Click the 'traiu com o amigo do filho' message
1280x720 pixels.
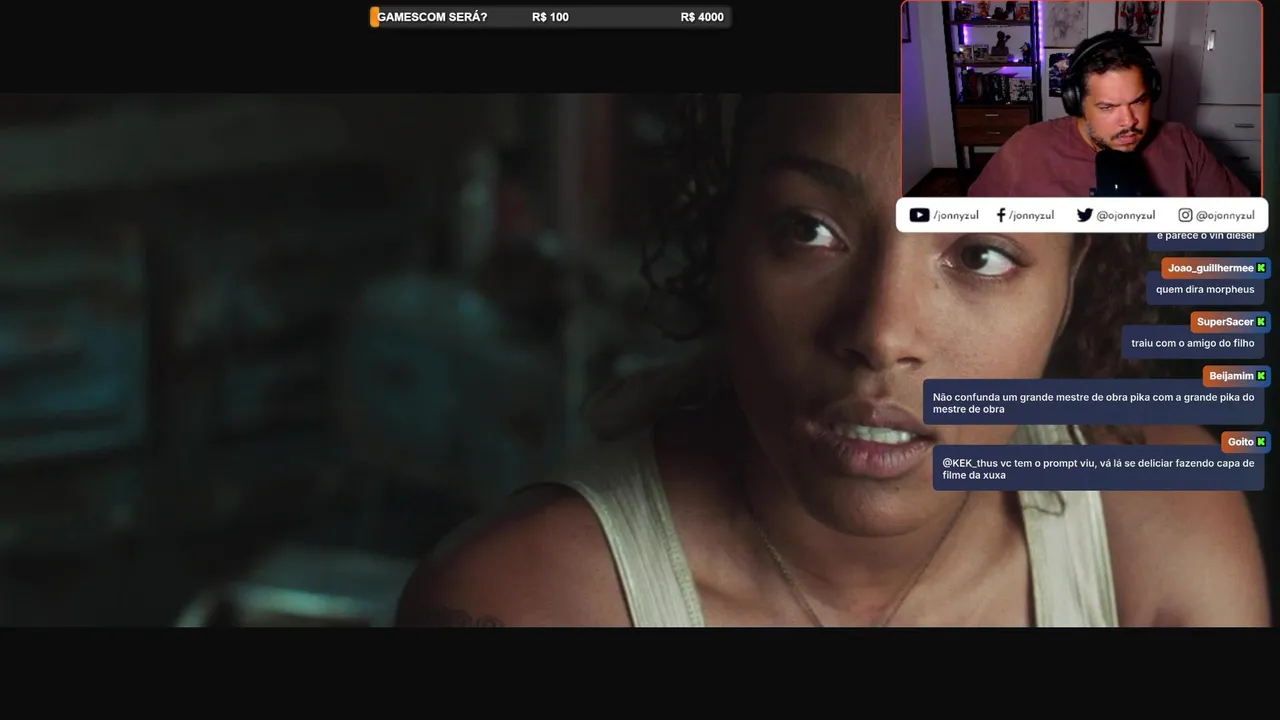(1193, 343)
